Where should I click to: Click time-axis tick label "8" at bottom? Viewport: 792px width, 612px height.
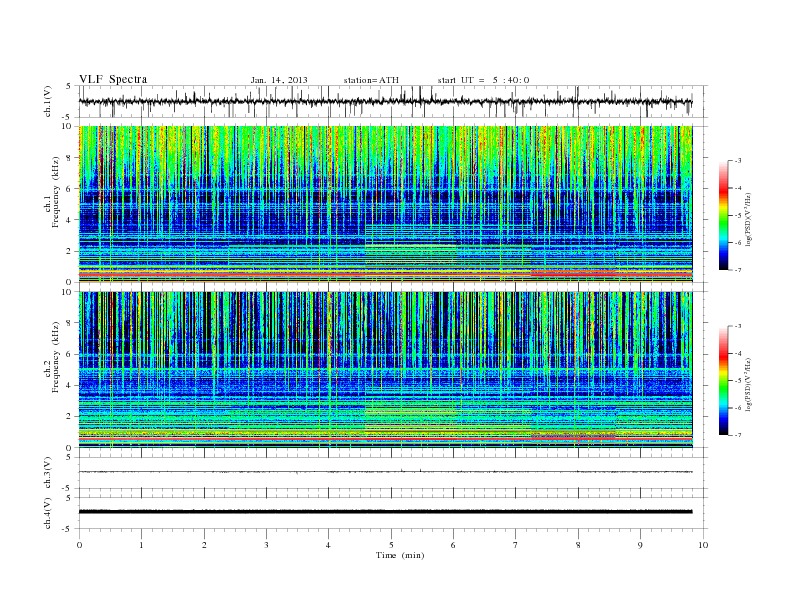[578, 545]
